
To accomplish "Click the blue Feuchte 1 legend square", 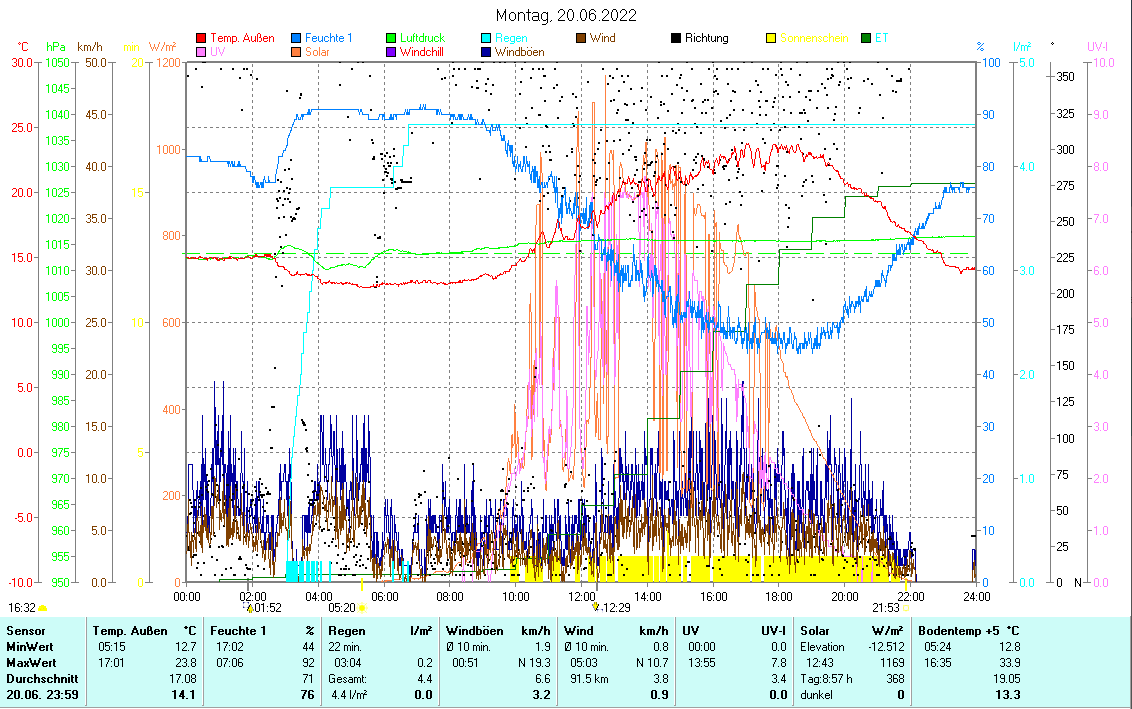I will tap(297, 39).
